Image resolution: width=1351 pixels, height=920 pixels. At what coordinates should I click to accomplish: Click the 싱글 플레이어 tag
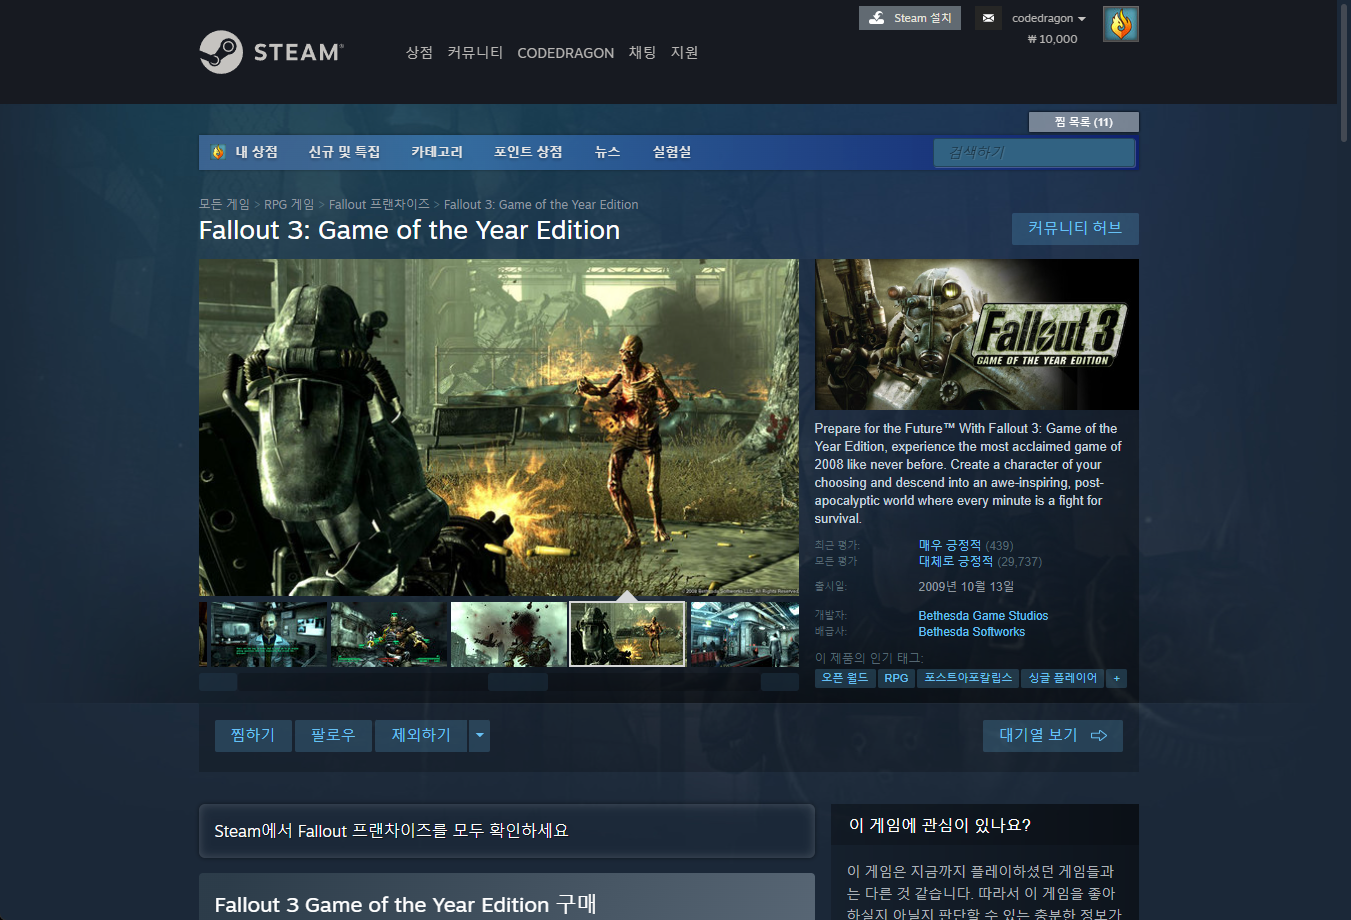click(1063, 678)
